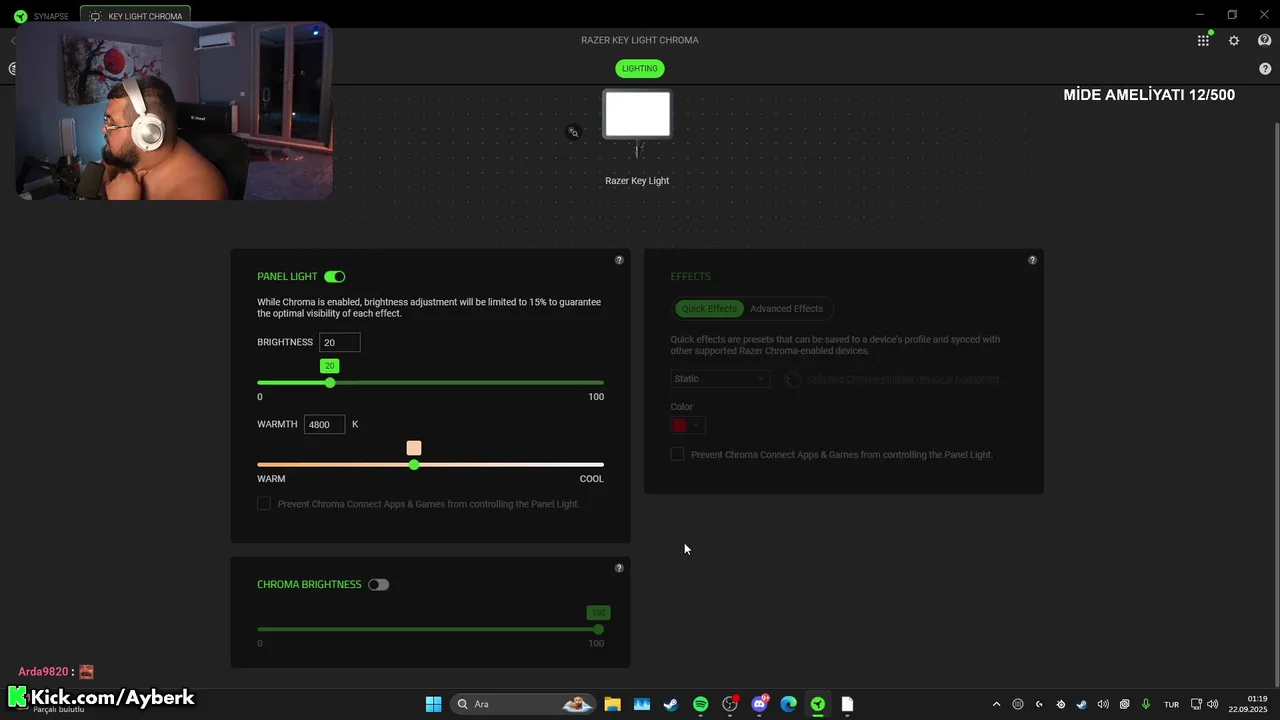
Task: Click the green microphone tray icon
Action: [1146, 704]
